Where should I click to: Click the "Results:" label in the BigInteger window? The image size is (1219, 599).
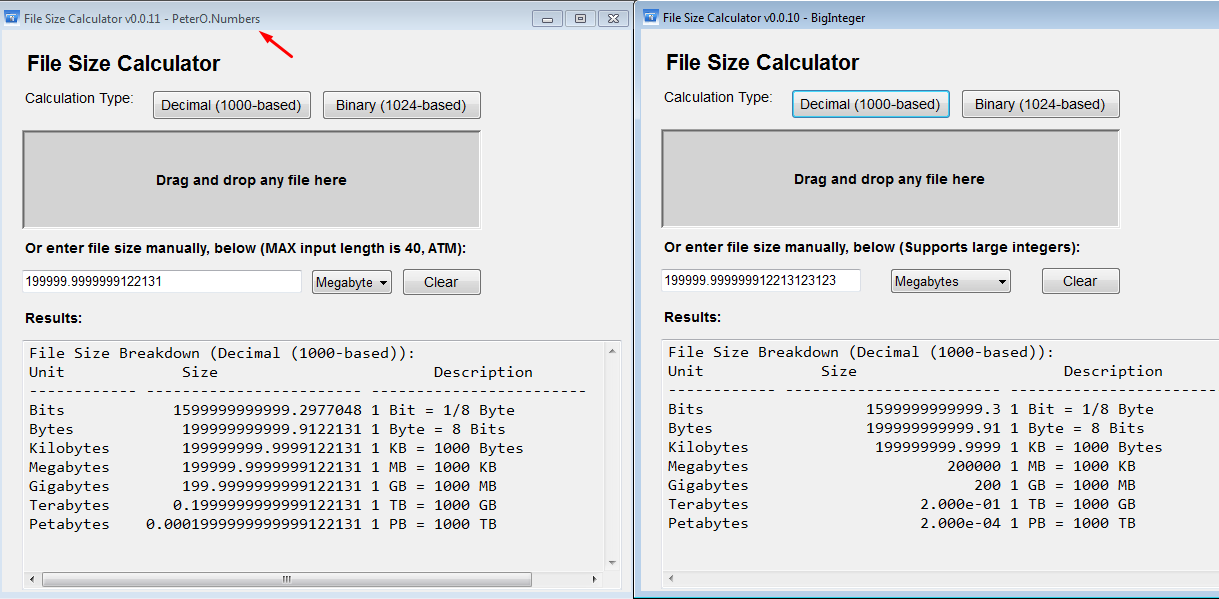[693, 317]
